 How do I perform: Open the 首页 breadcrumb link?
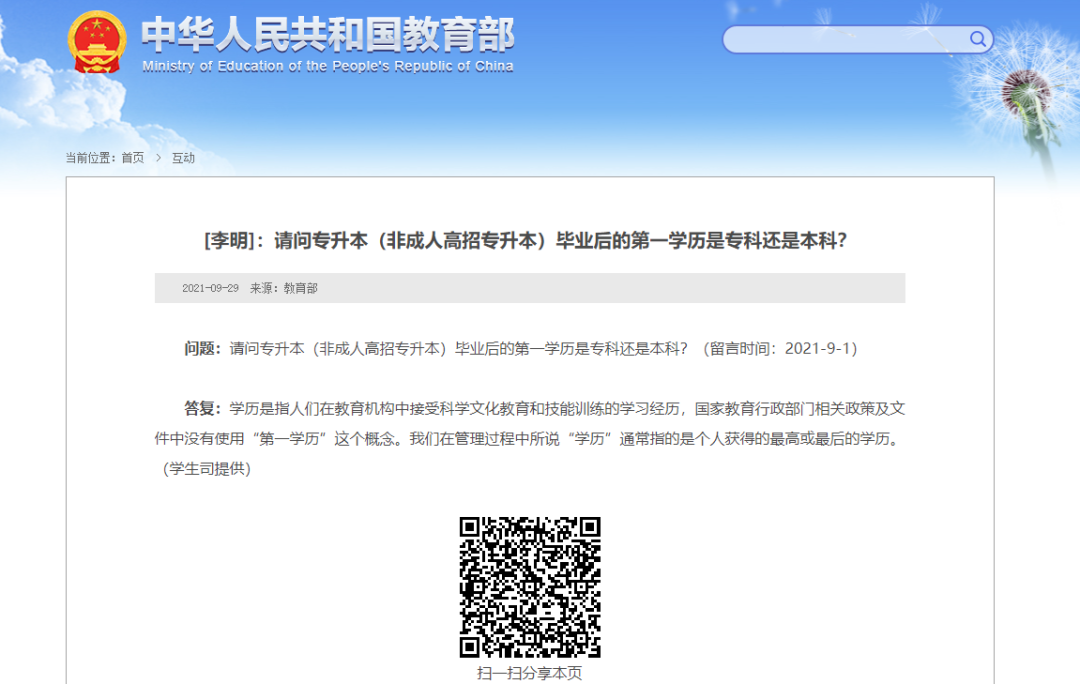tap(132, 157)
